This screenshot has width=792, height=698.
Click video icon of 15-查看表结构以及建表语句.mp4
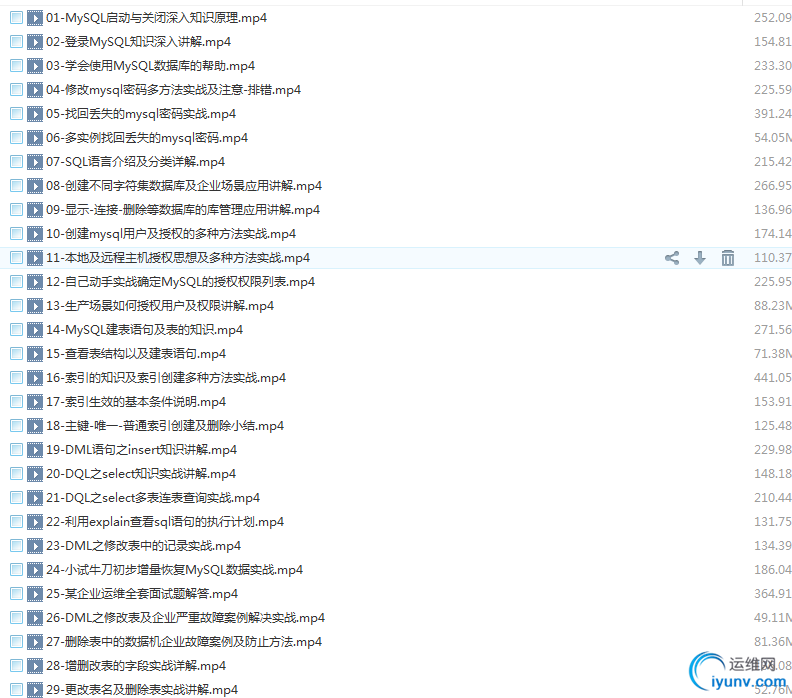pyautogui.click(x=35, y=354)
